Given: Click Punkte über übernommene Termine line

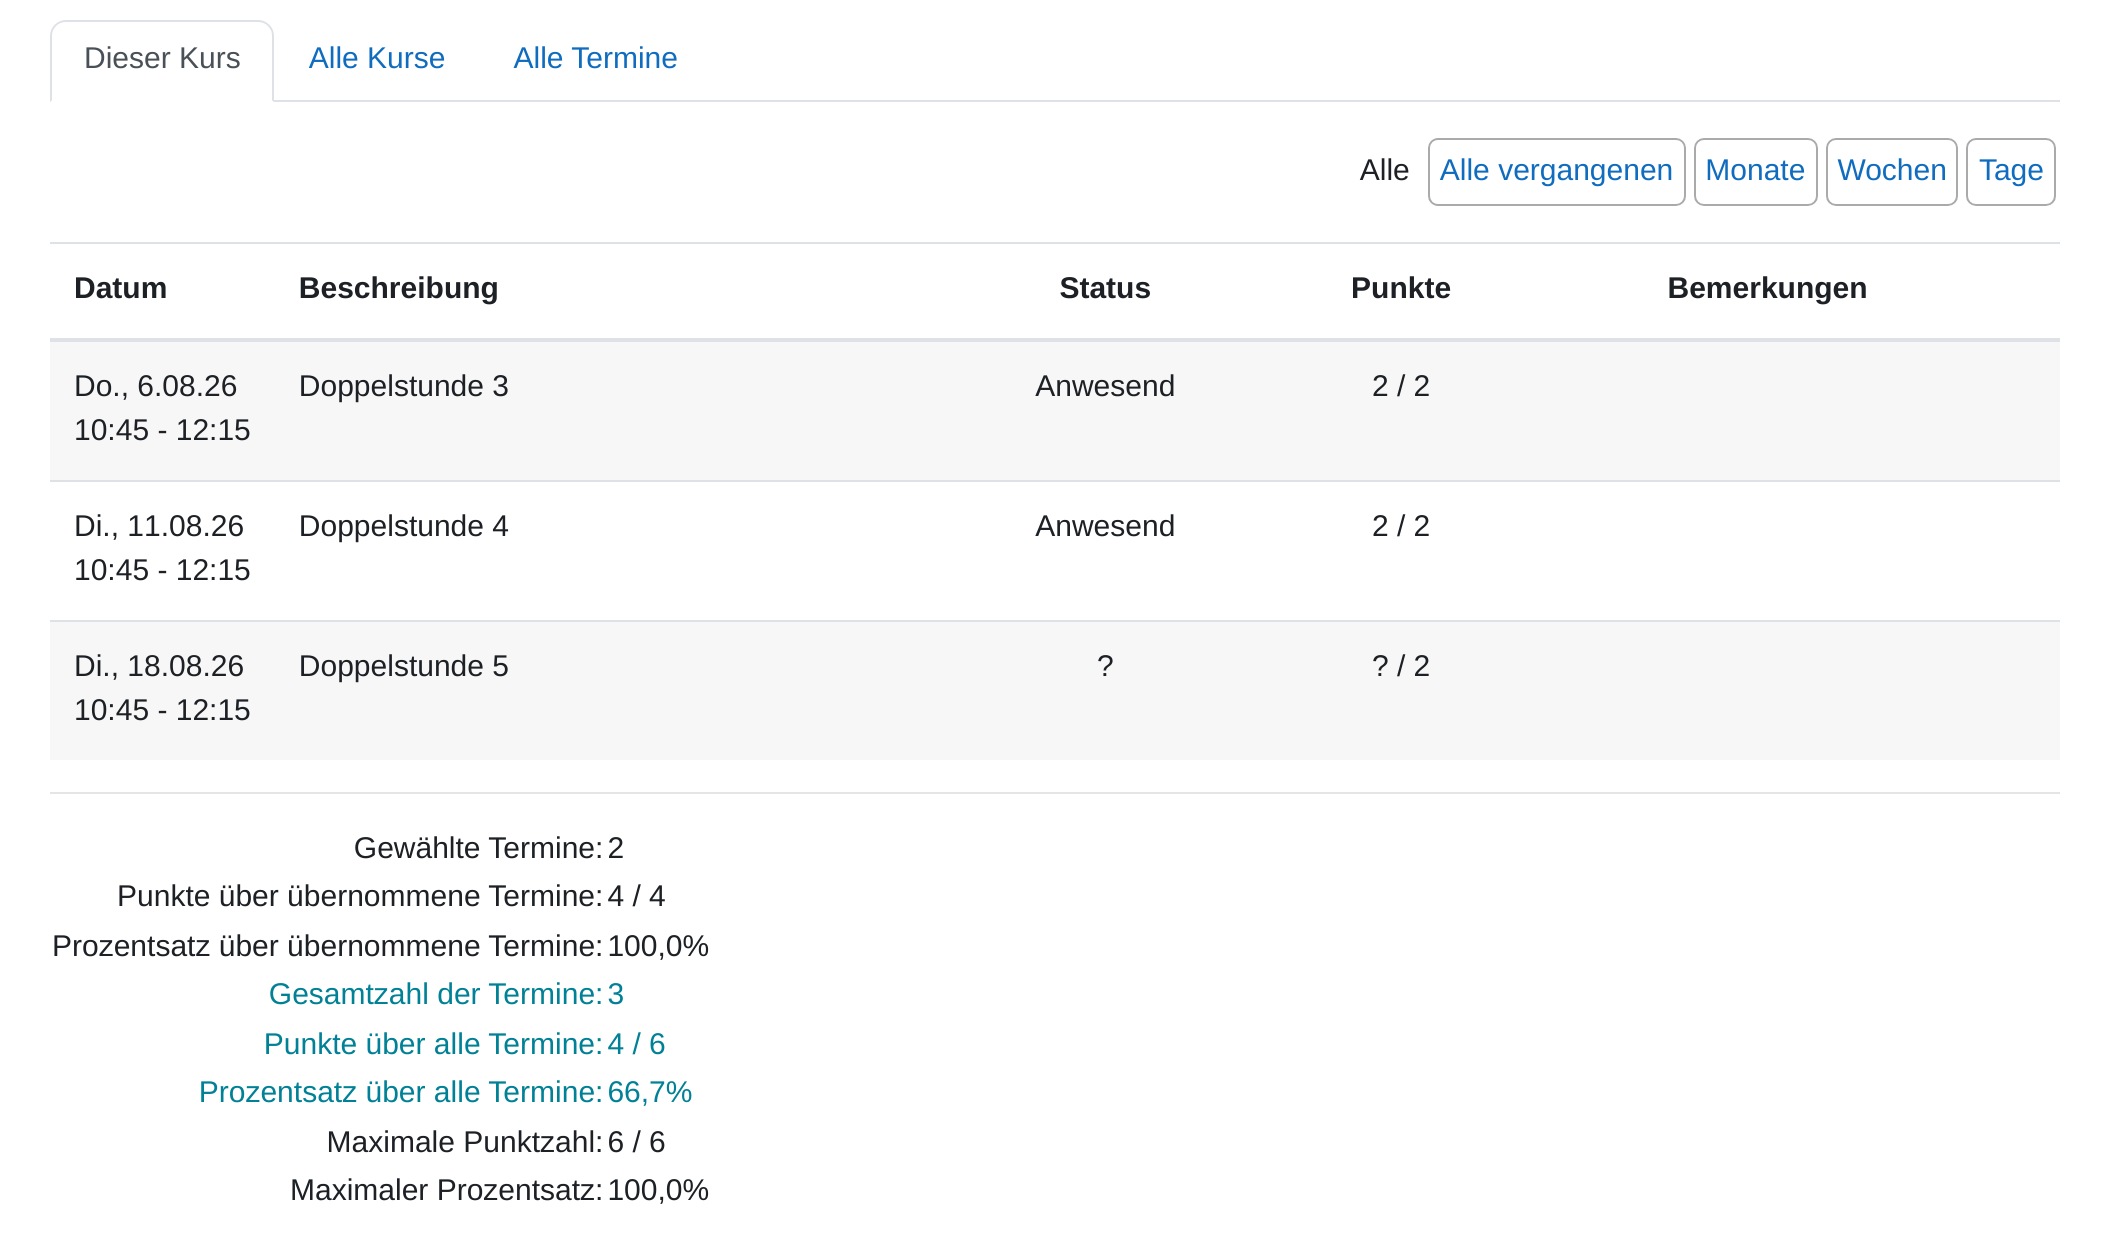Looking at the screenshot, I should pyautogui.click(x=391, y=896).
